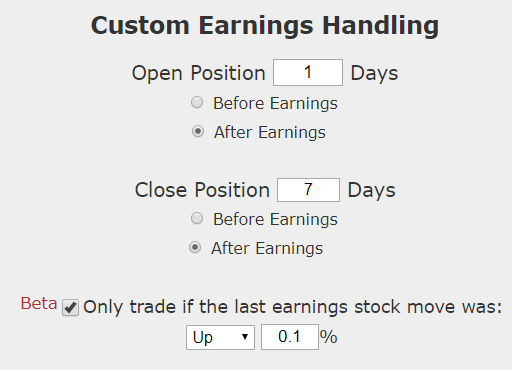Click the Open Position days input field
512x370 pixels.
tap(308, 73)
